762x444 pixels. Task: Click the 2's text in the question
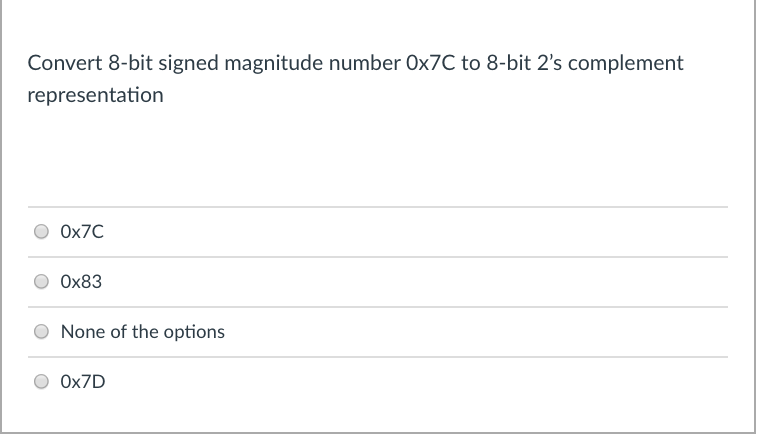tap(549, 63)
